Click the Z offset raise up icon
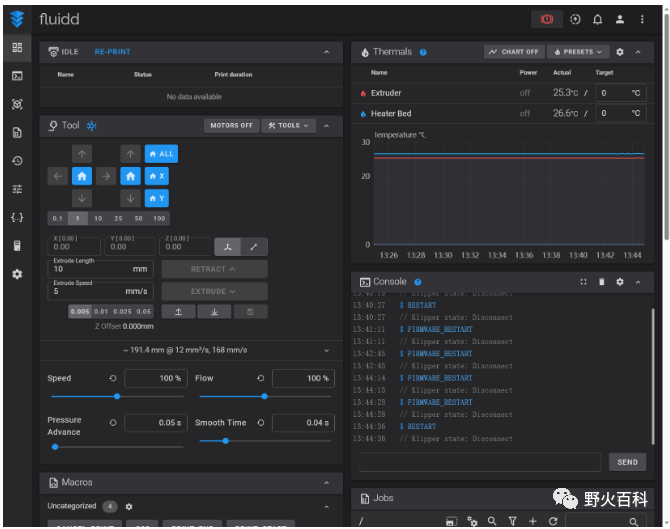 pos(178,312)
